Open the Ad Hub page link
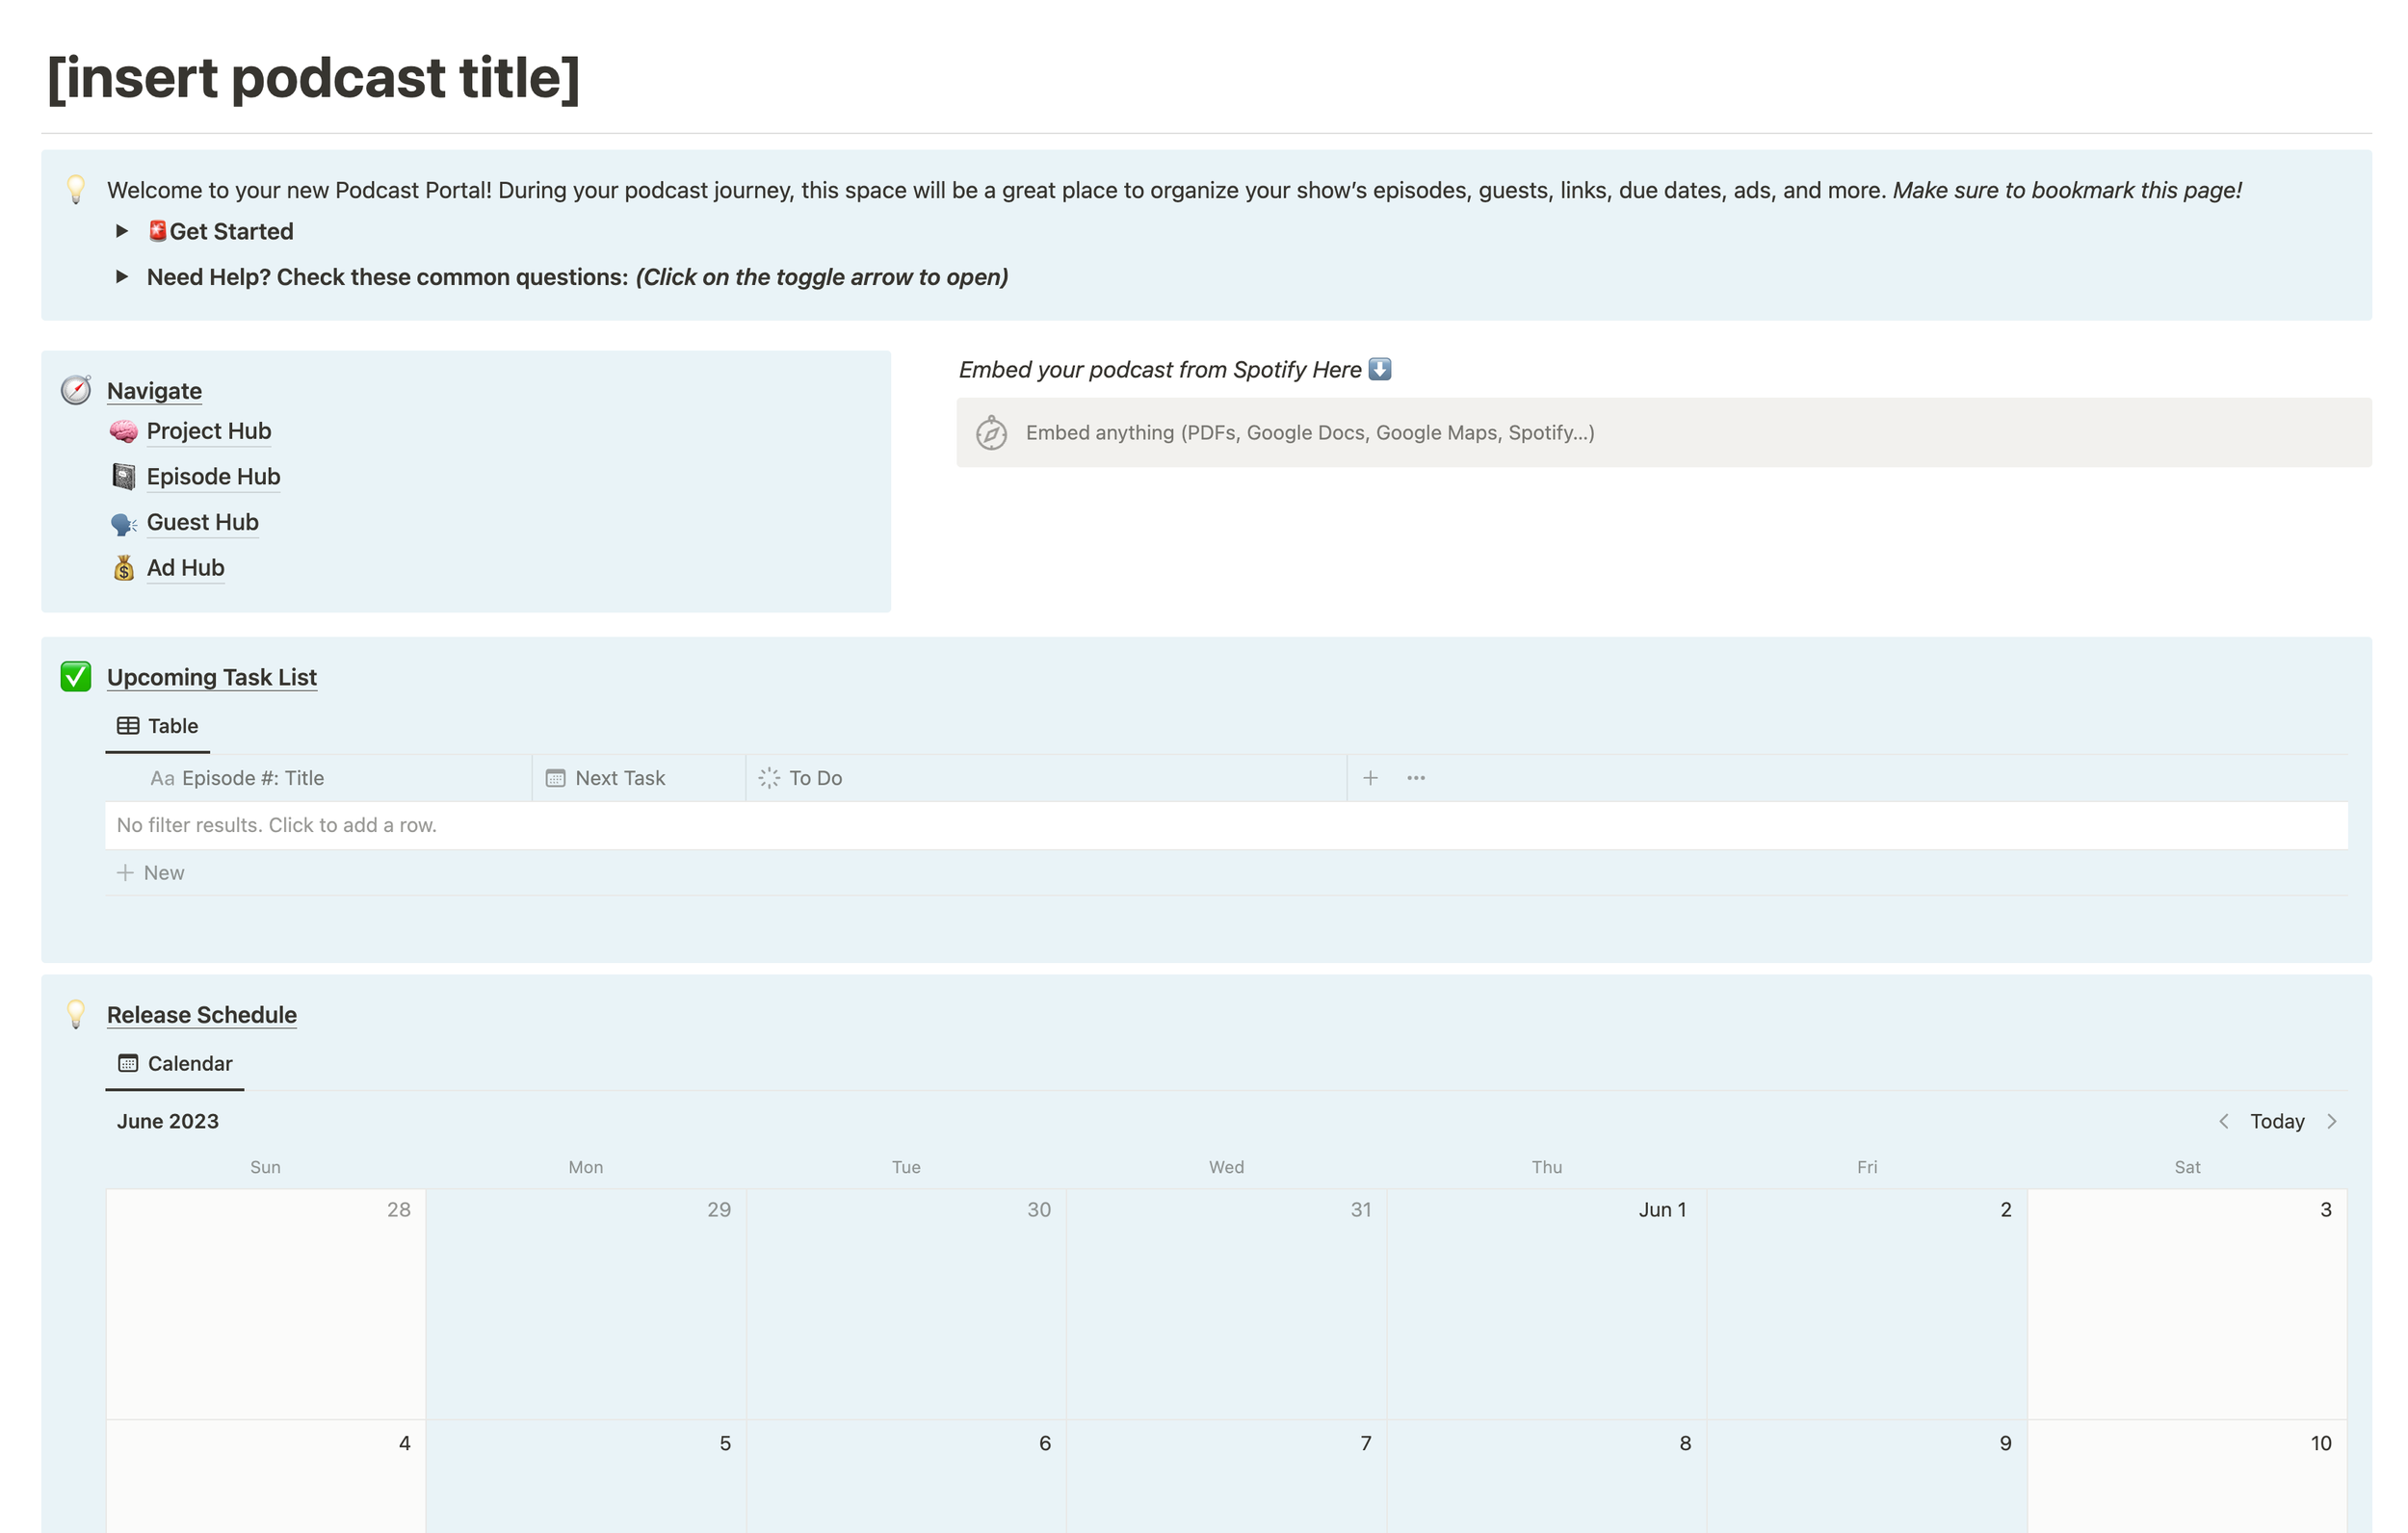2408x1533 pixels. 186,568
